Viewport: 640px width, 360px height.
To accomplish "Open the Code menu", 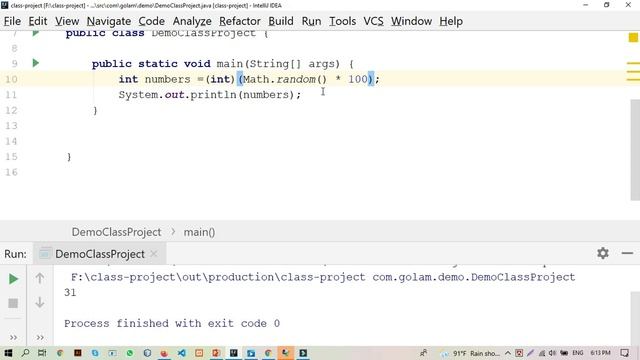I will click(151, 21).
